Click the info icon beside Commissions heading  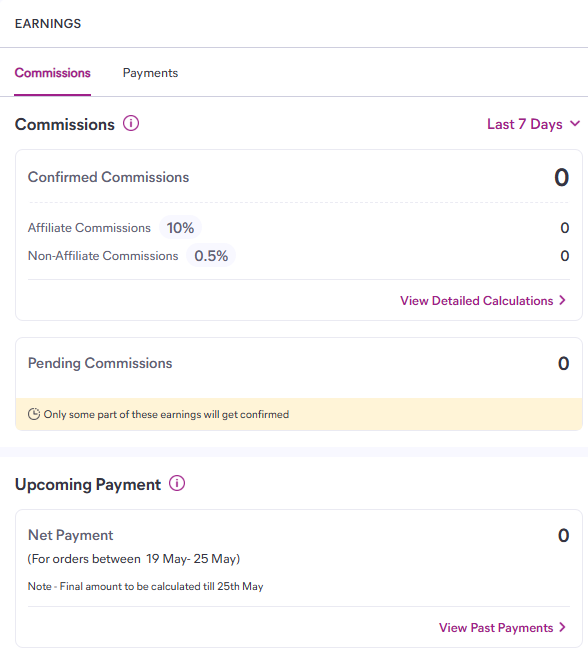[131, 124]
